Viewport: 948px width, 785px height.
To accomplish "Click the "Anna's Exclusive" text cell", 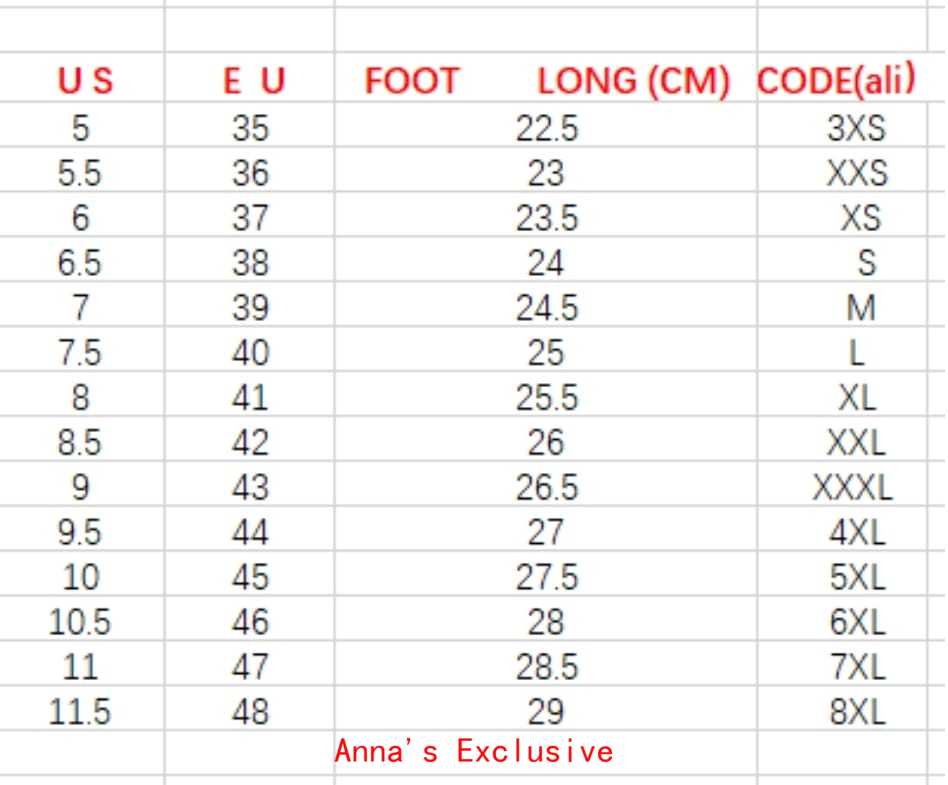I will (x=472, y=751).
